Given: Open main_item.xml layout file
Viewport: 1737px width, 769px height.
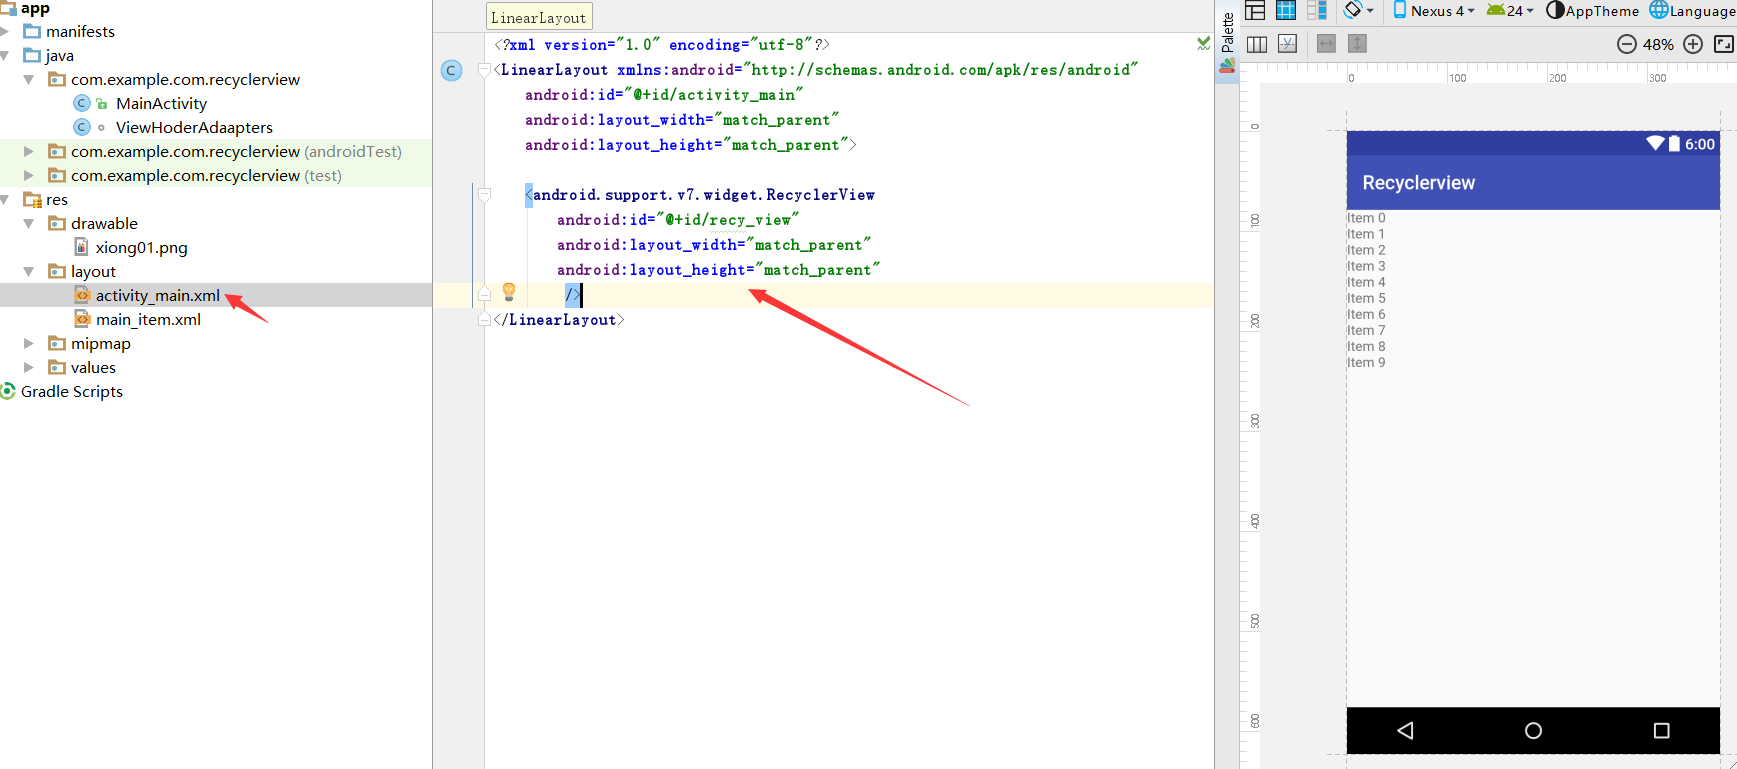Looking at the screenshot, I should [x=148, y=320].
